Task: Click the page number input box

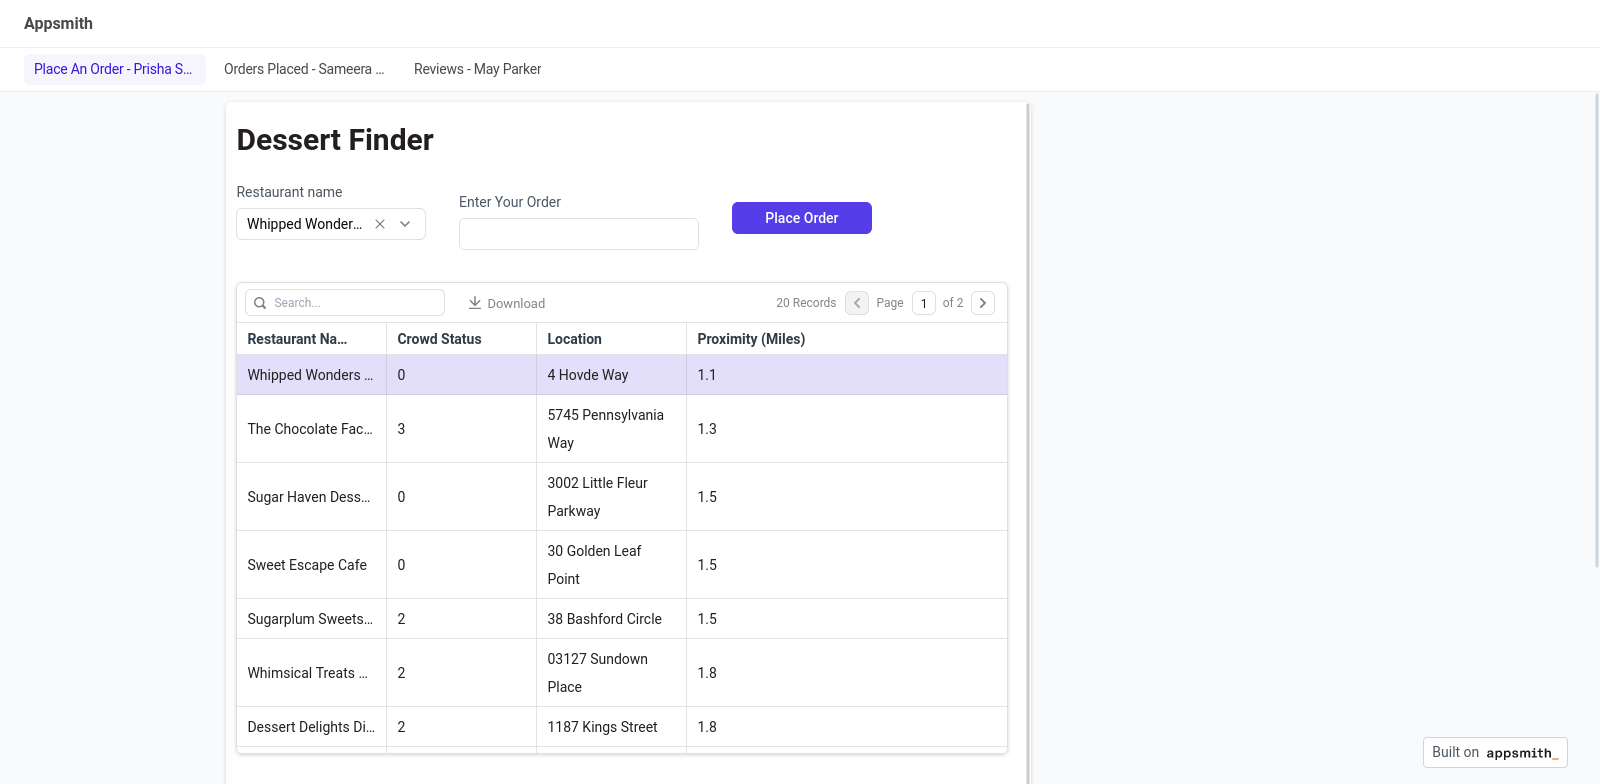Action: [x=923, y=303]
